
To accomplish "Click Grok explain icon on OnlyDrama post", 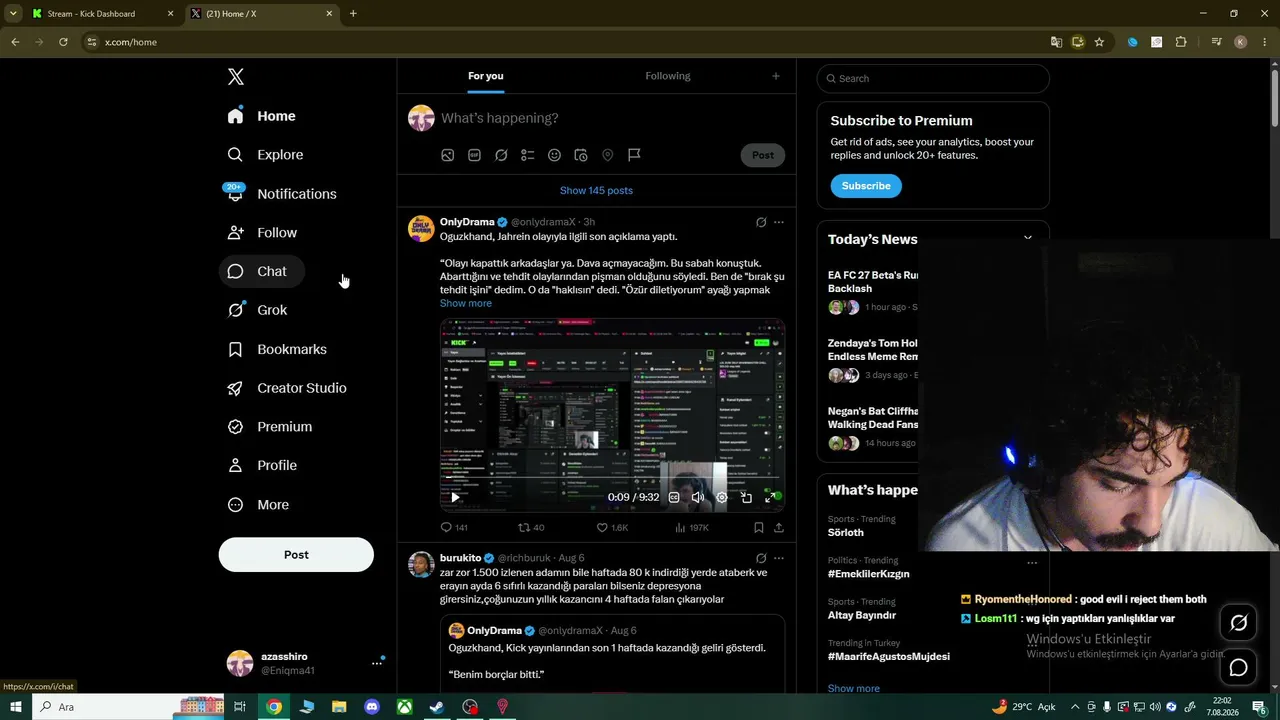I will pos(761,222).
